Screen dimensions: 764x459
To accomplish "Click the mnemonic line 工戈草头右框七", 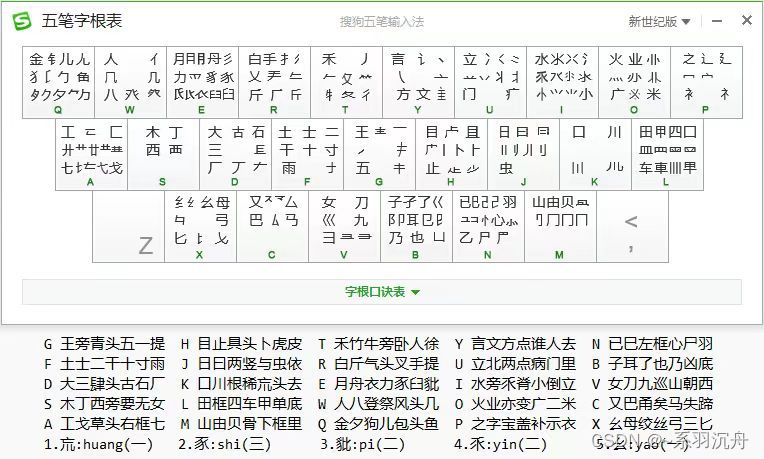I will click(x=113, y=424).
